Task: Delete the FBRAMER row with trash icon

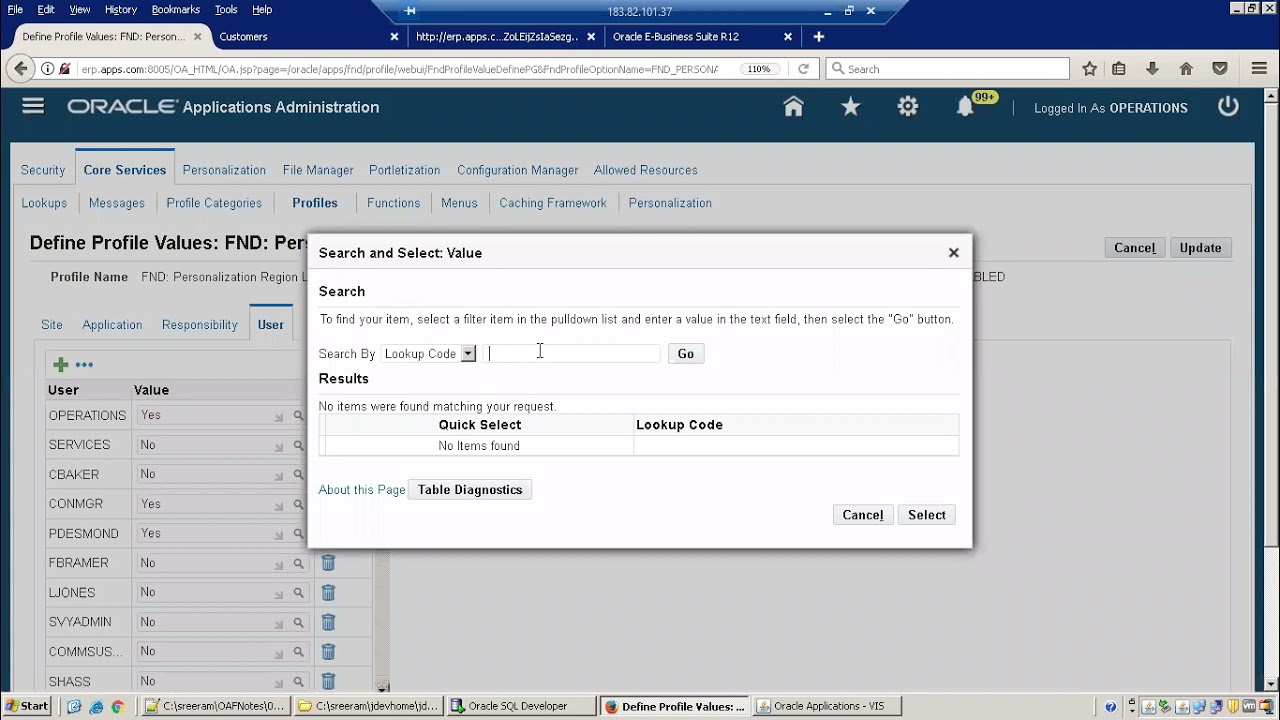Action: [x=328, y=563]
